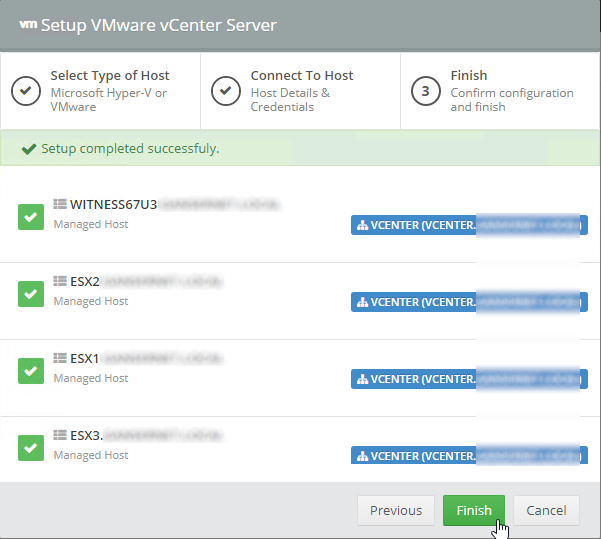The image size is (601, 539).
Task: Click the network icon in the ESX2 VCENTER tag
Action: (362, 302)
